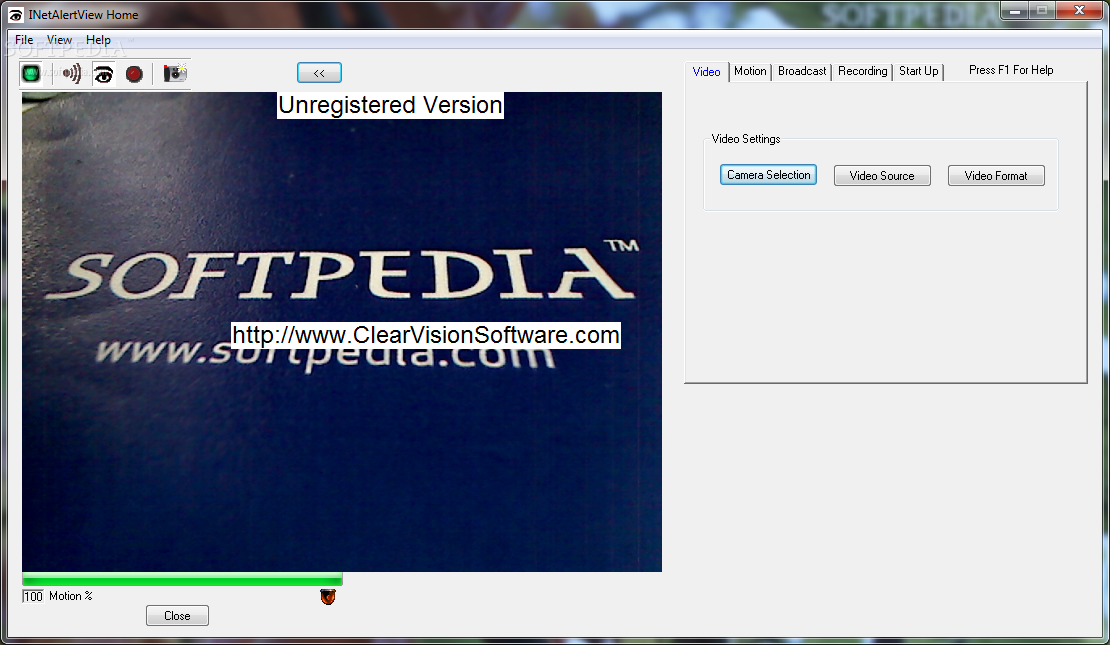Image resolution: width=1110 pixels, height=645 pixels.
Task: Click the Camera Selection button
Action: pyautogui.click(x=768, y=175)
